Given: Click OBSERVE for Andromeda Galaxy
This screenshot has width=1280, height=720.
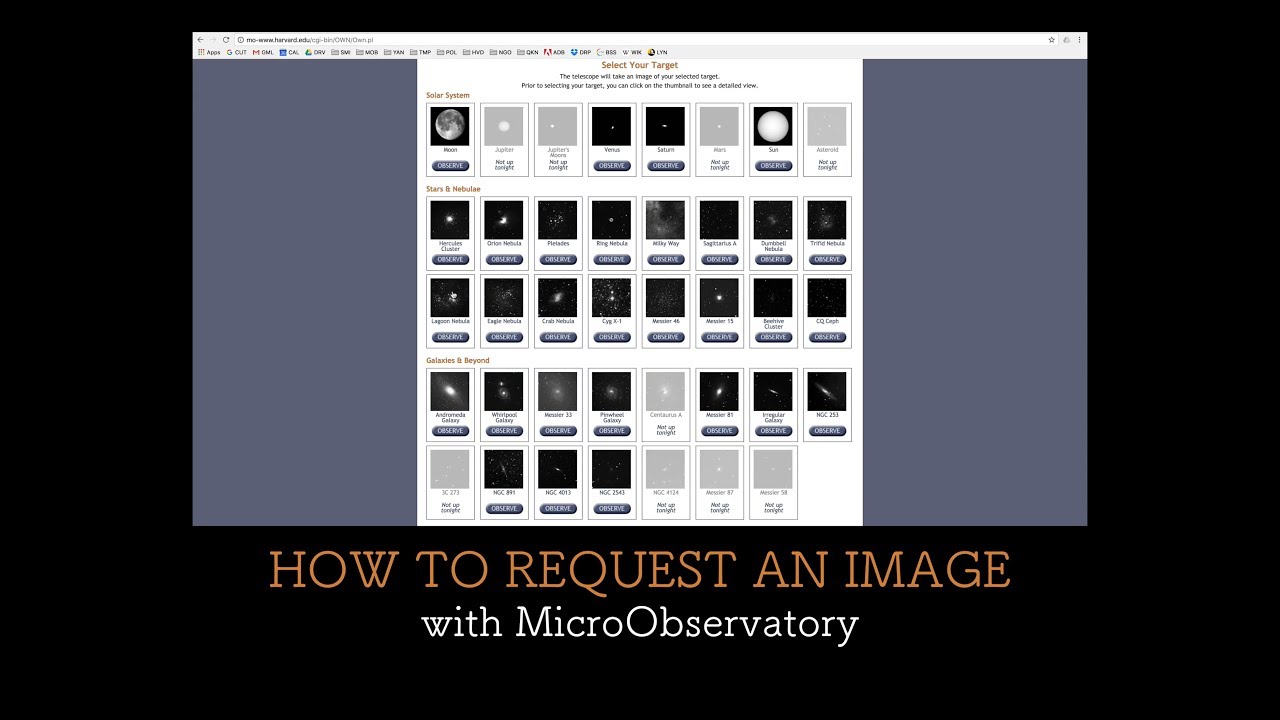Looking at the screenshot, I should click(450, 431).
